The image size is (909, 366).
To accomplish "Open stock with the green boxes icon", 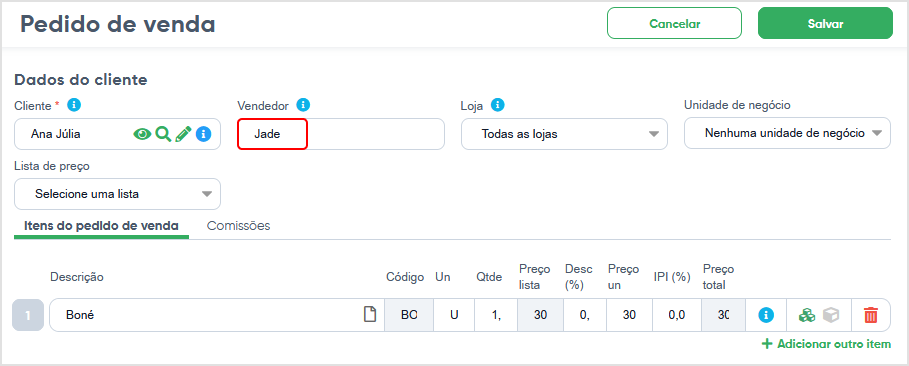I will click(806, 315).
